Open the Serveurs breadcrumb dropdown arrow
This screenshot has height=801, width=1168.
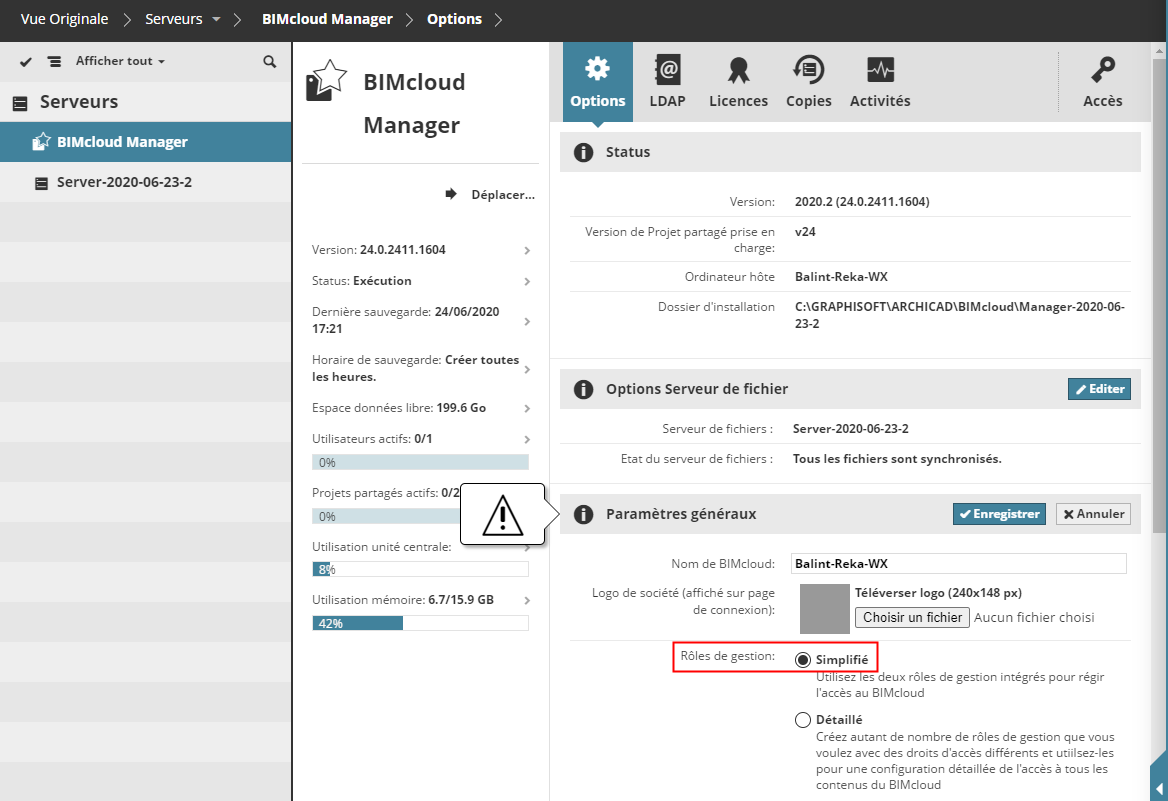point(216,19)
